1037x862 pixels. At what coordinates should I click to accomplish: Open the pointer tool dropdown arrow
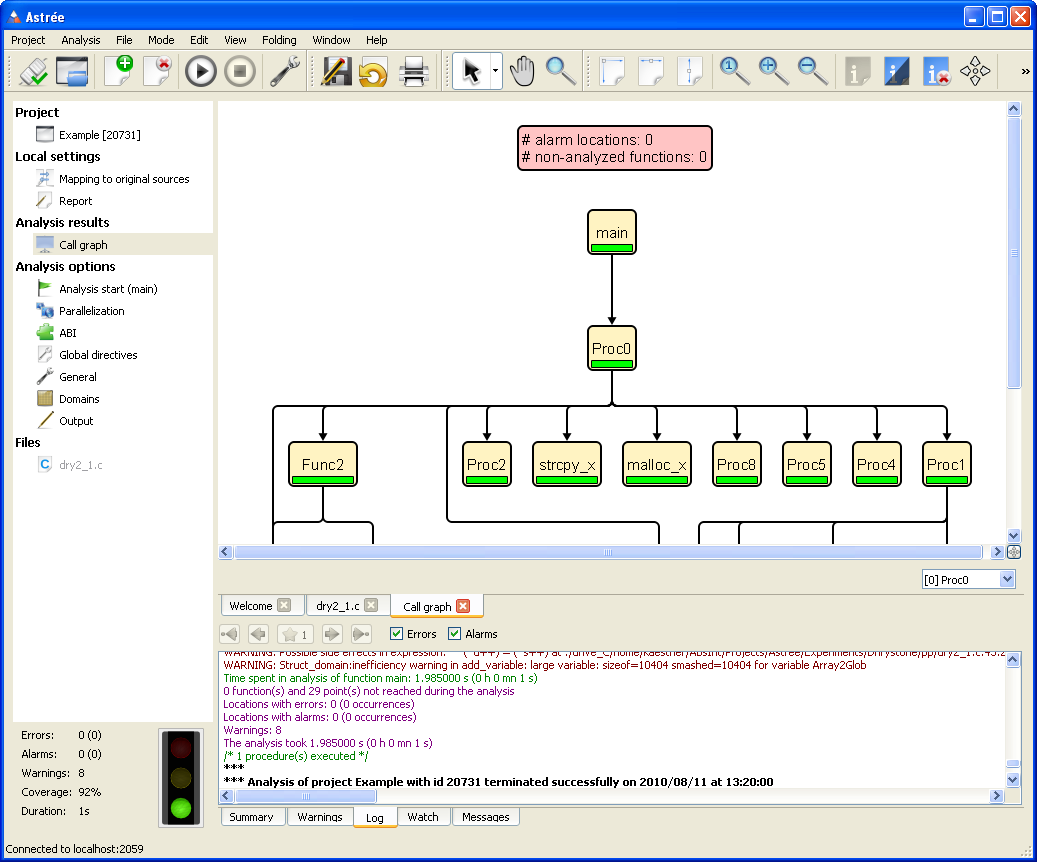(495, 71)
